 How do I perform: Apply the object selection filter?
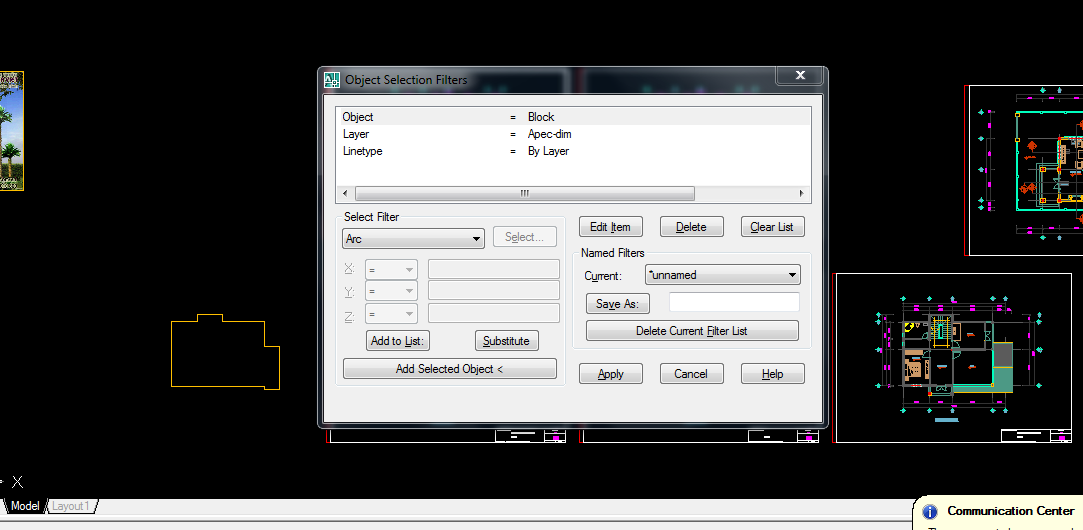tap(611, 374)
